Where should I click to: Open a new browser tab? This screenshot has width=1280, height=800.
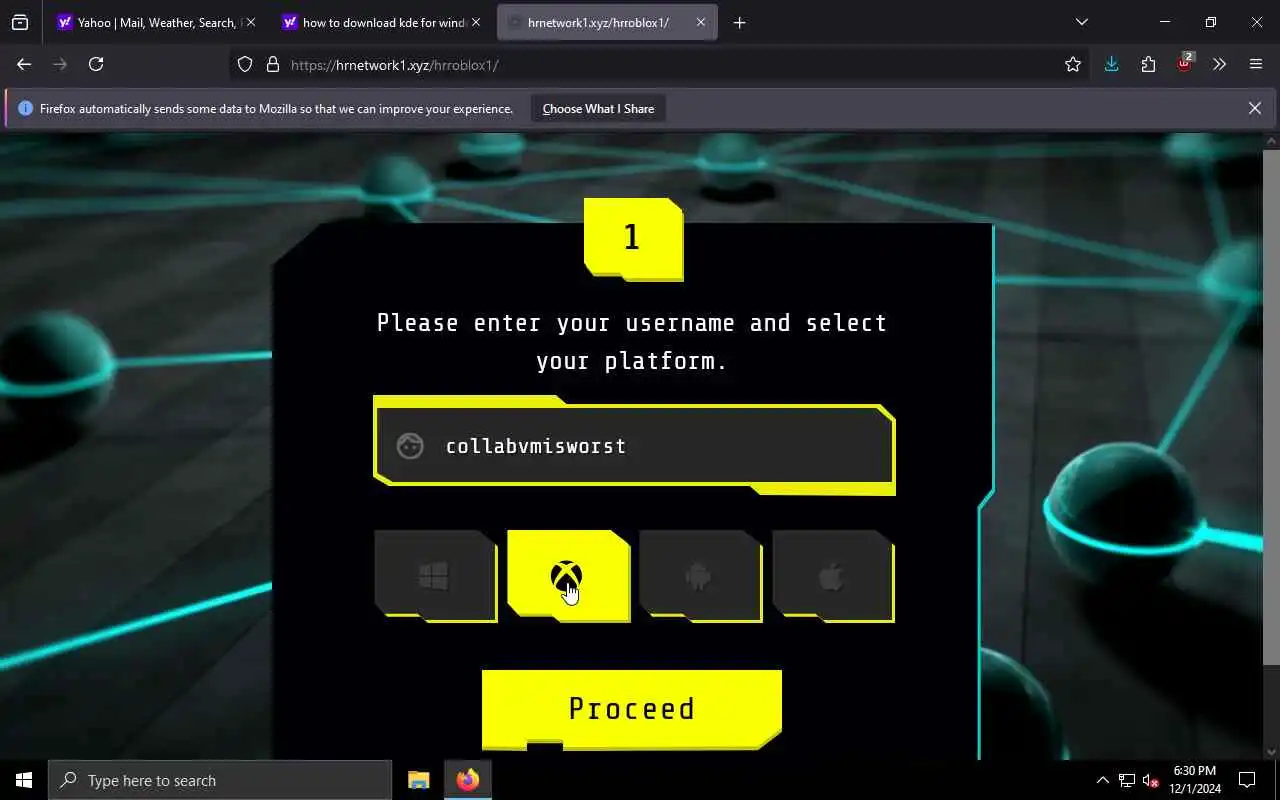pyautogui.click(x=739, y=22)
